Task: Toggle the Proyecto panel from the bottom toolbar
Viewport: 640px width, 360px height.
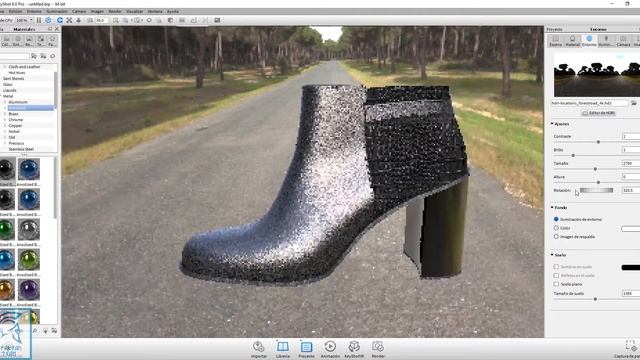Action: (306, 350)
